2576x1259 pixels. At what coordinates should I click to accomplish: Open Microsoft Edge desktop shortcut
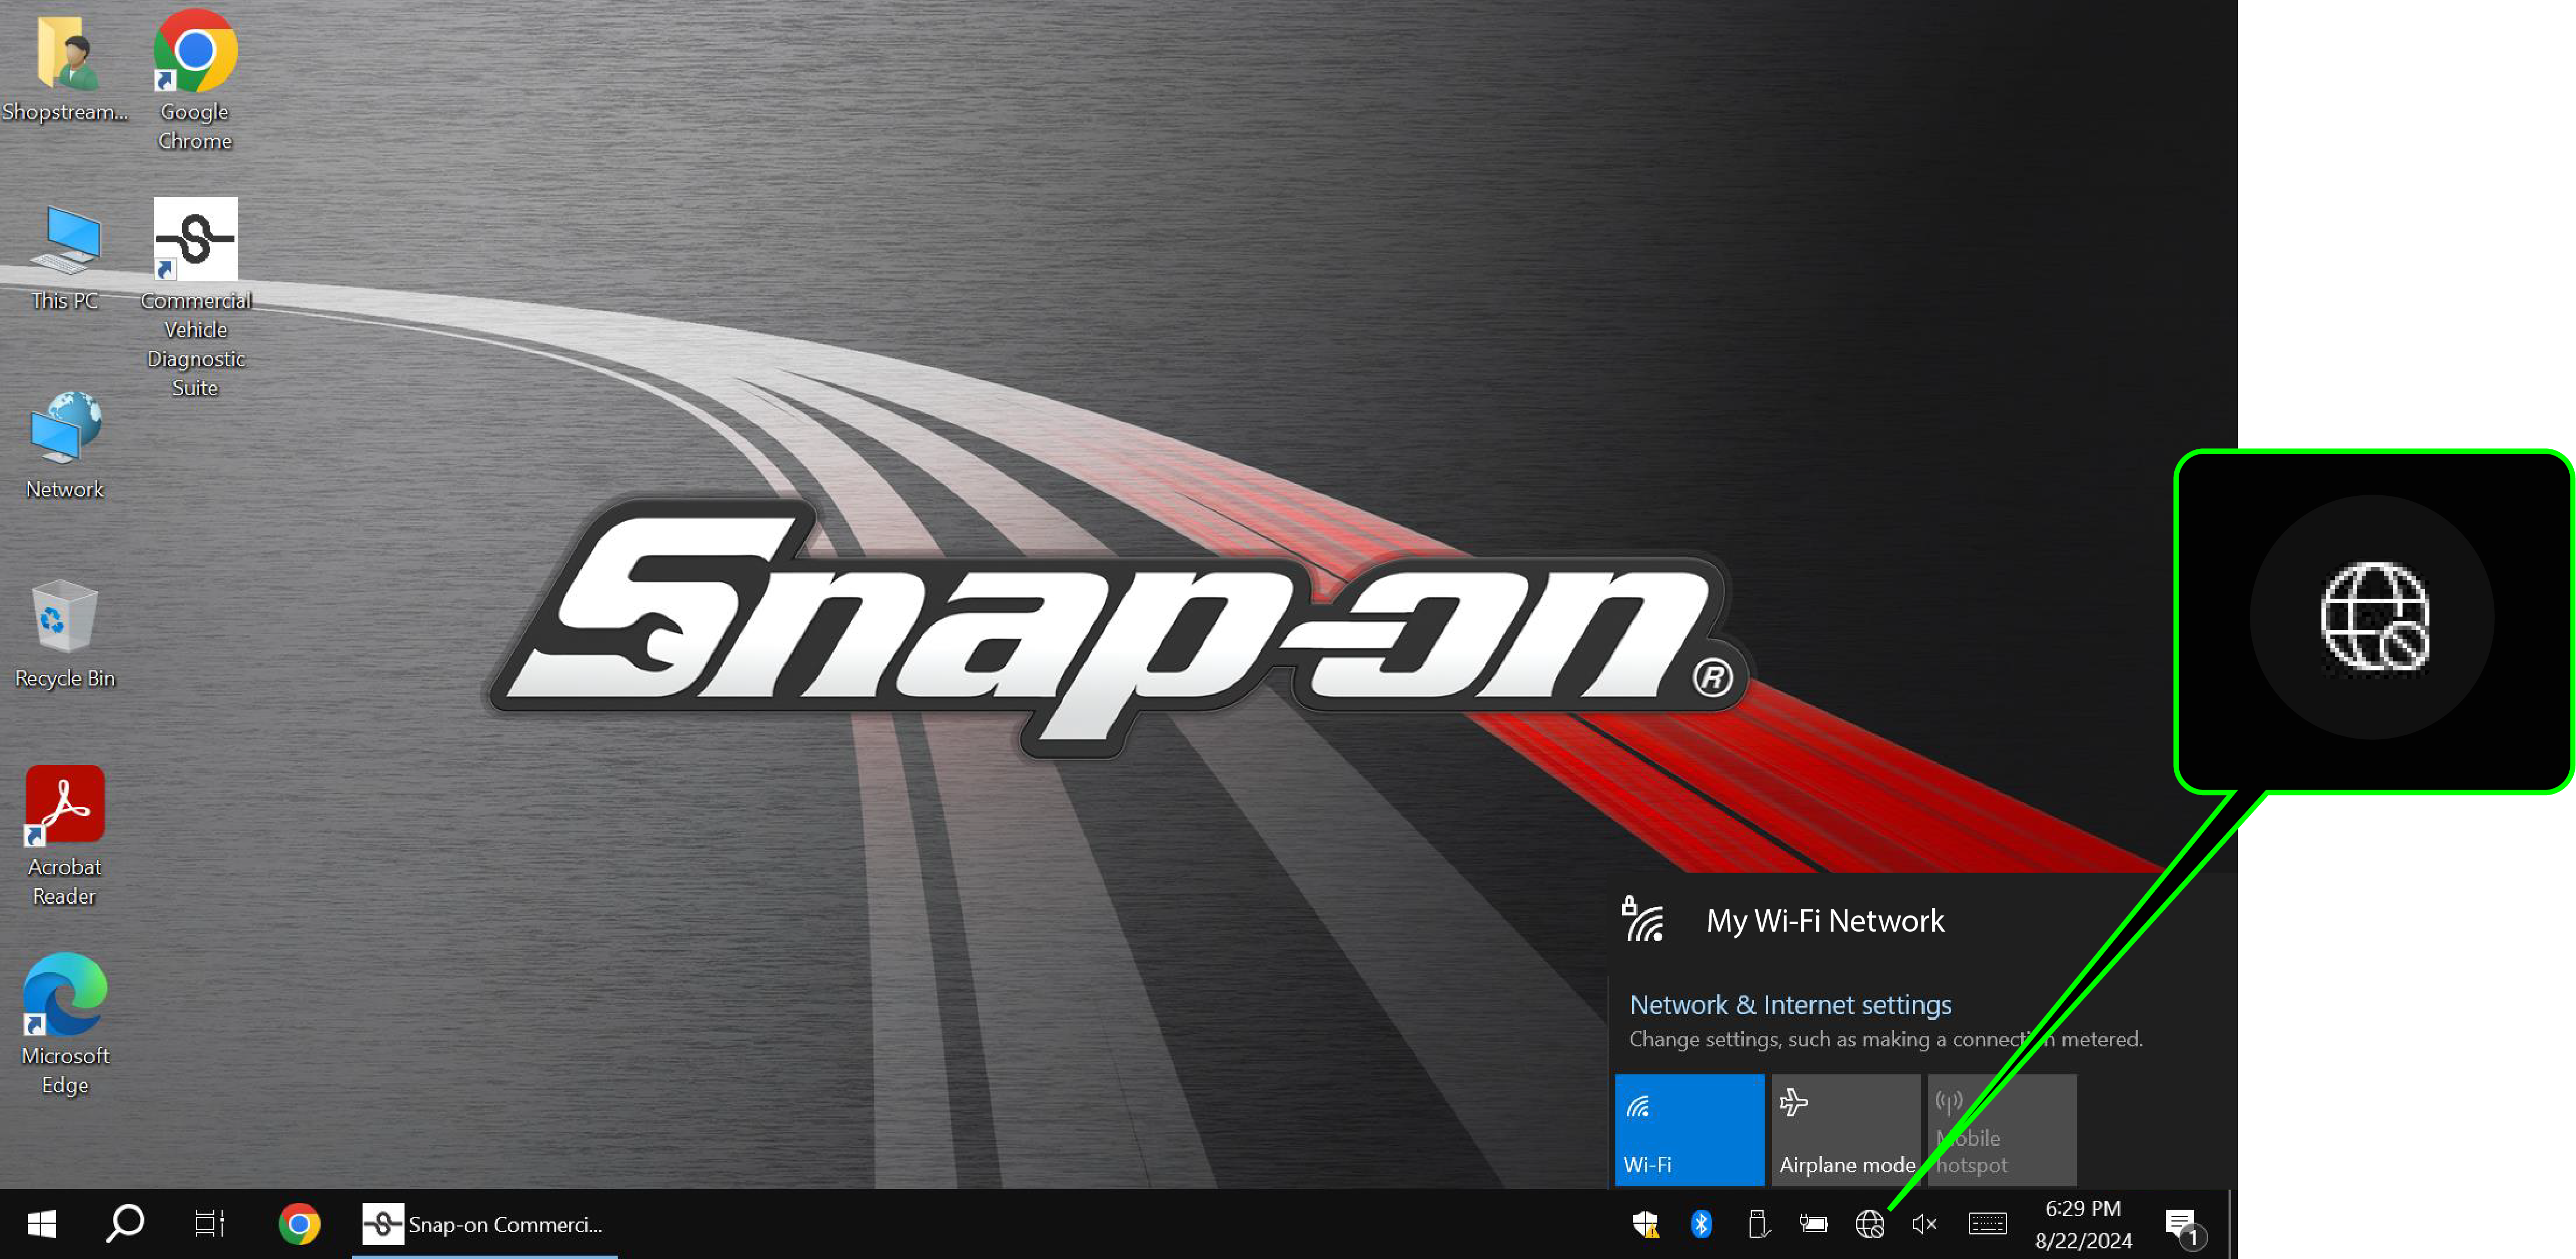[65, 995]
